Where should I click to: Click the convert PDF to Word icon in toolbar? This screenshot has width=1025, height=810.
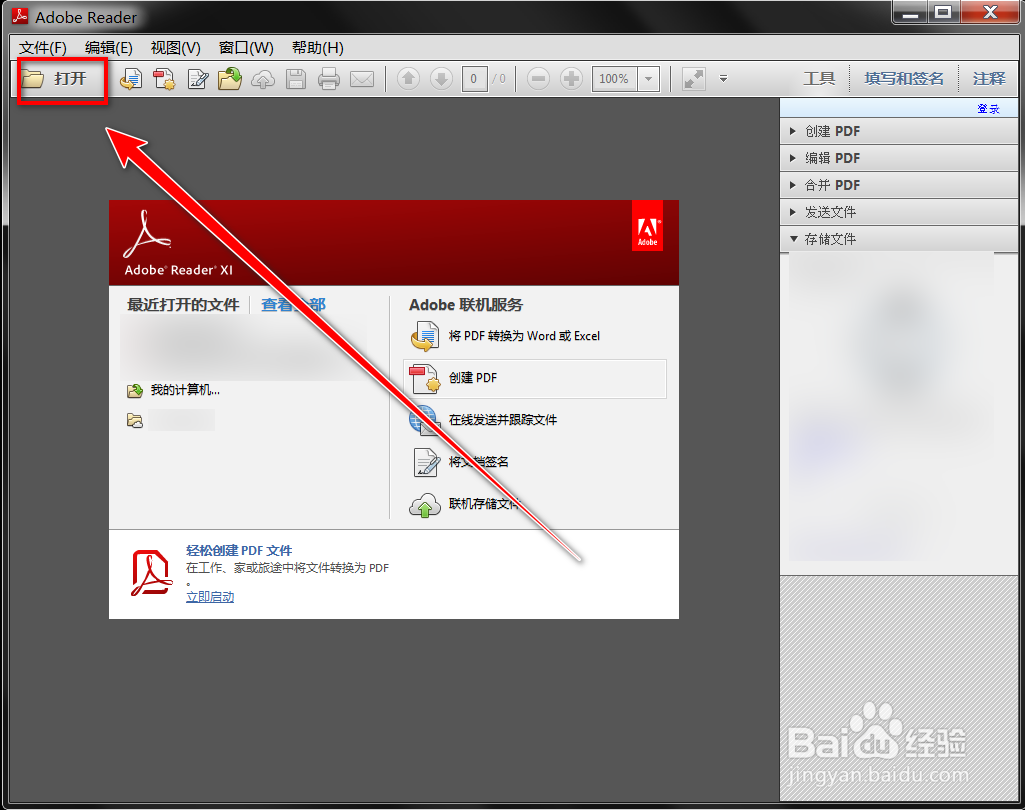(x=131, y=79)
